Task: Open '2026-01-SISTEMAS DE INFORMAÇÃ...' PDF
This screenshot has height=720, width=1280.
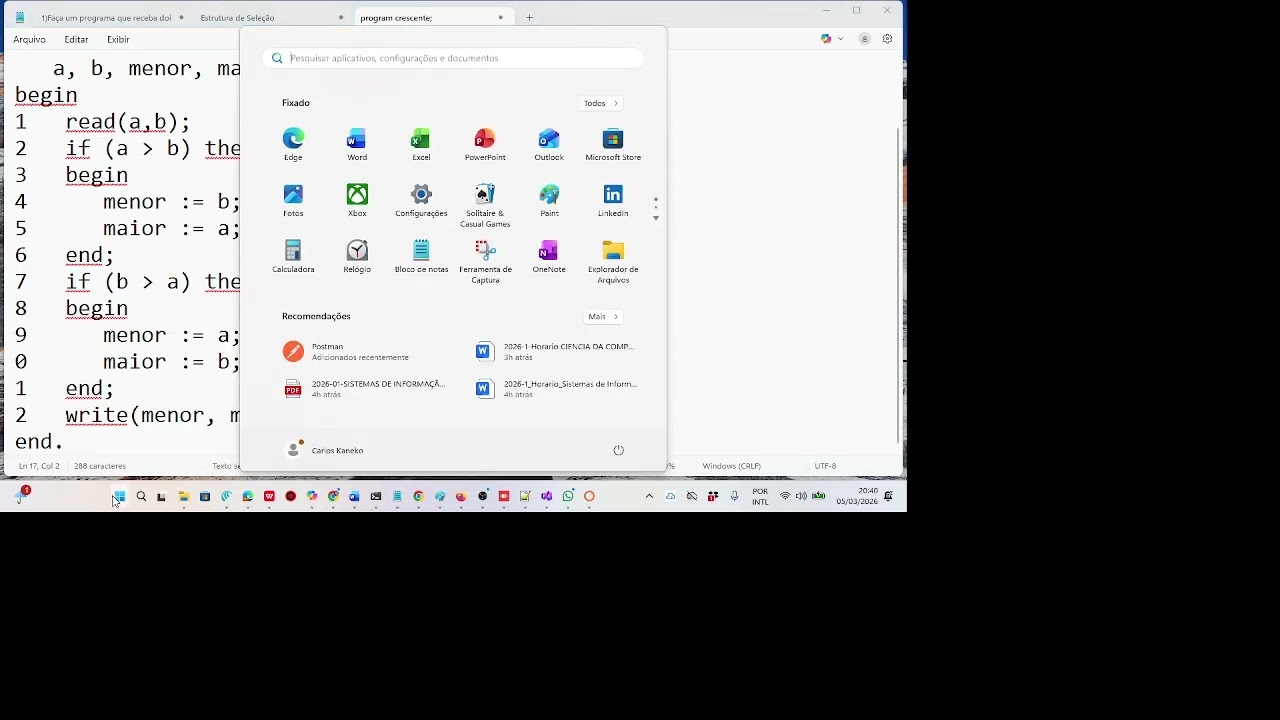Action: point(364,388)
